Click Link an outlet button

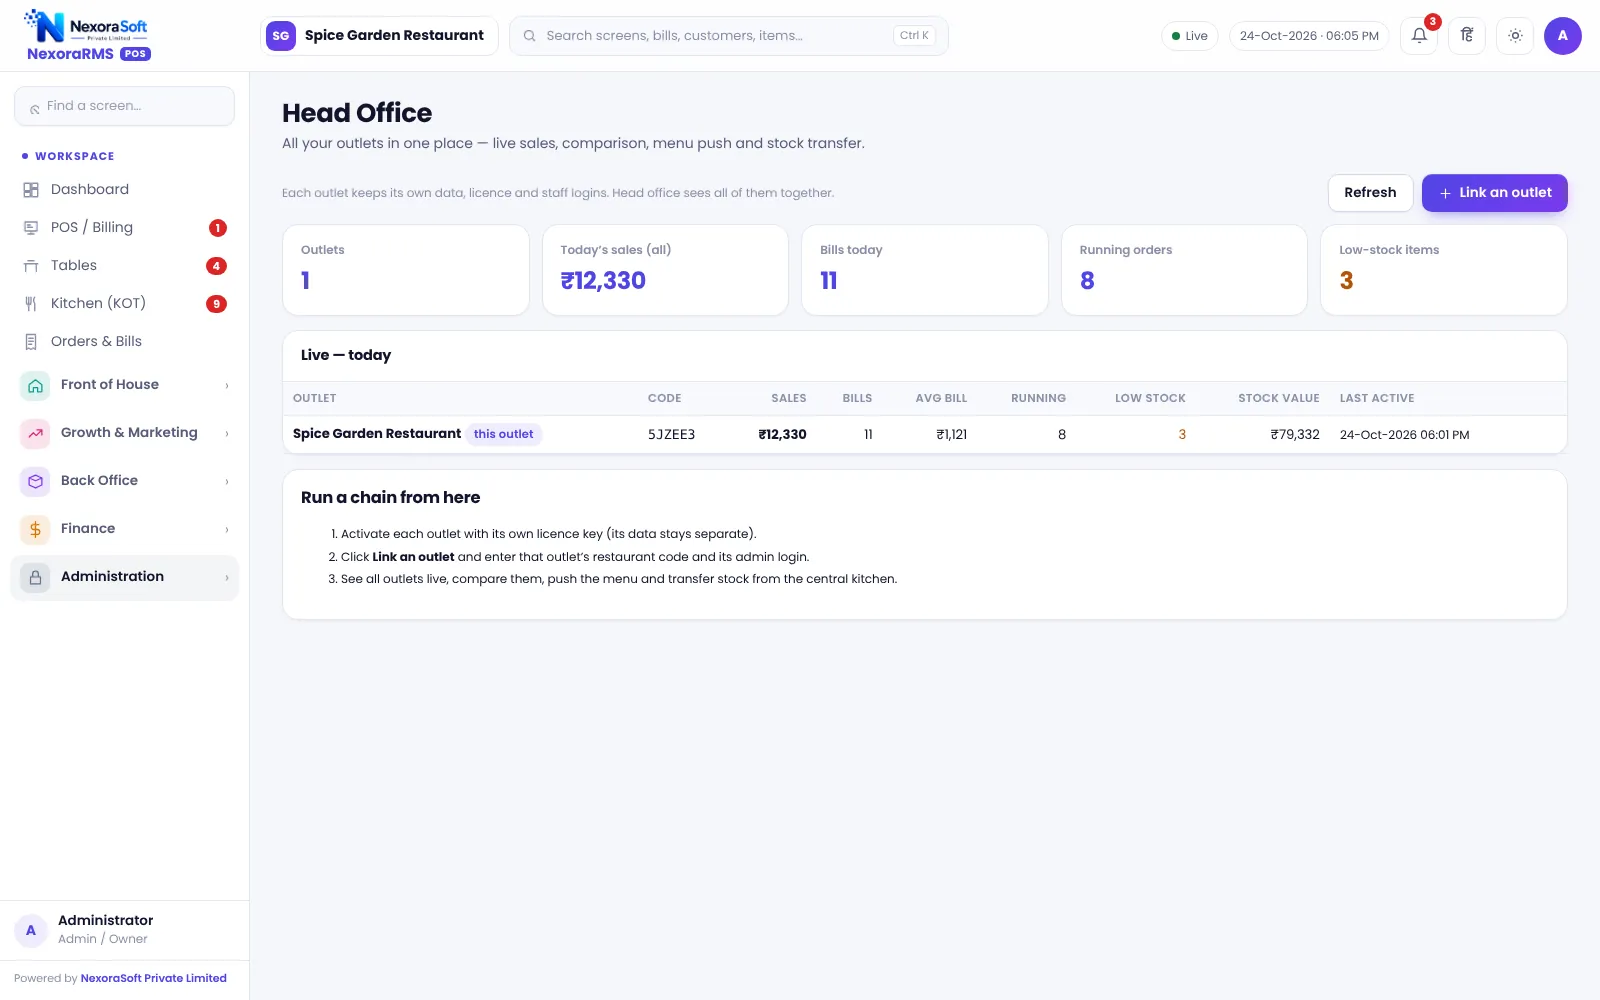point(1494,193)
